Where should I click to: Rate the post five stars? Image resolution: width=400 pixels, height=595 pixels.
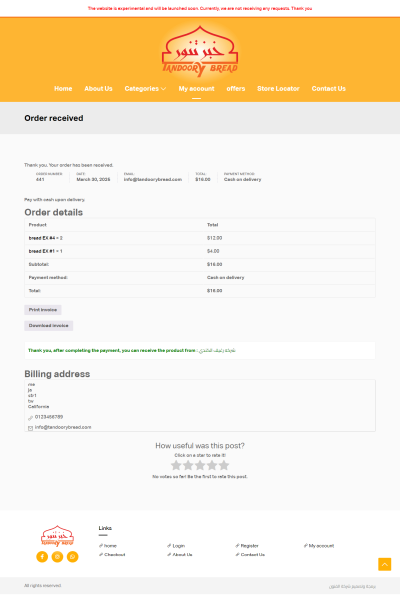pos(224,465)
